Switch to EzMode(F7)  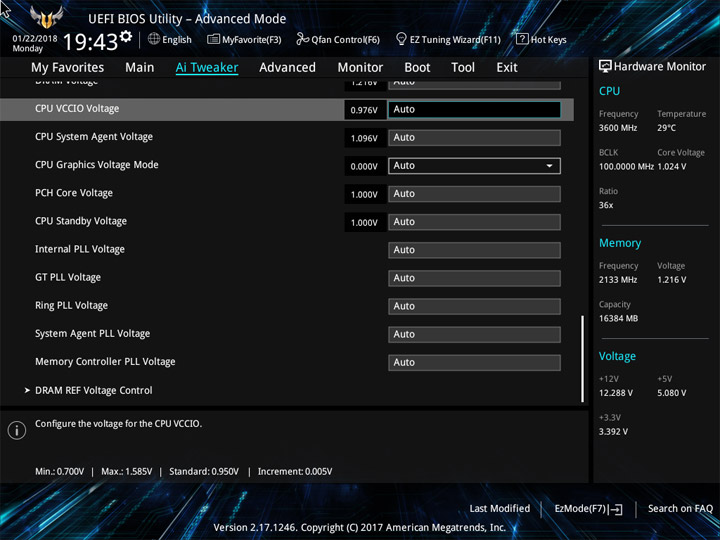click(x=588, y=509)
